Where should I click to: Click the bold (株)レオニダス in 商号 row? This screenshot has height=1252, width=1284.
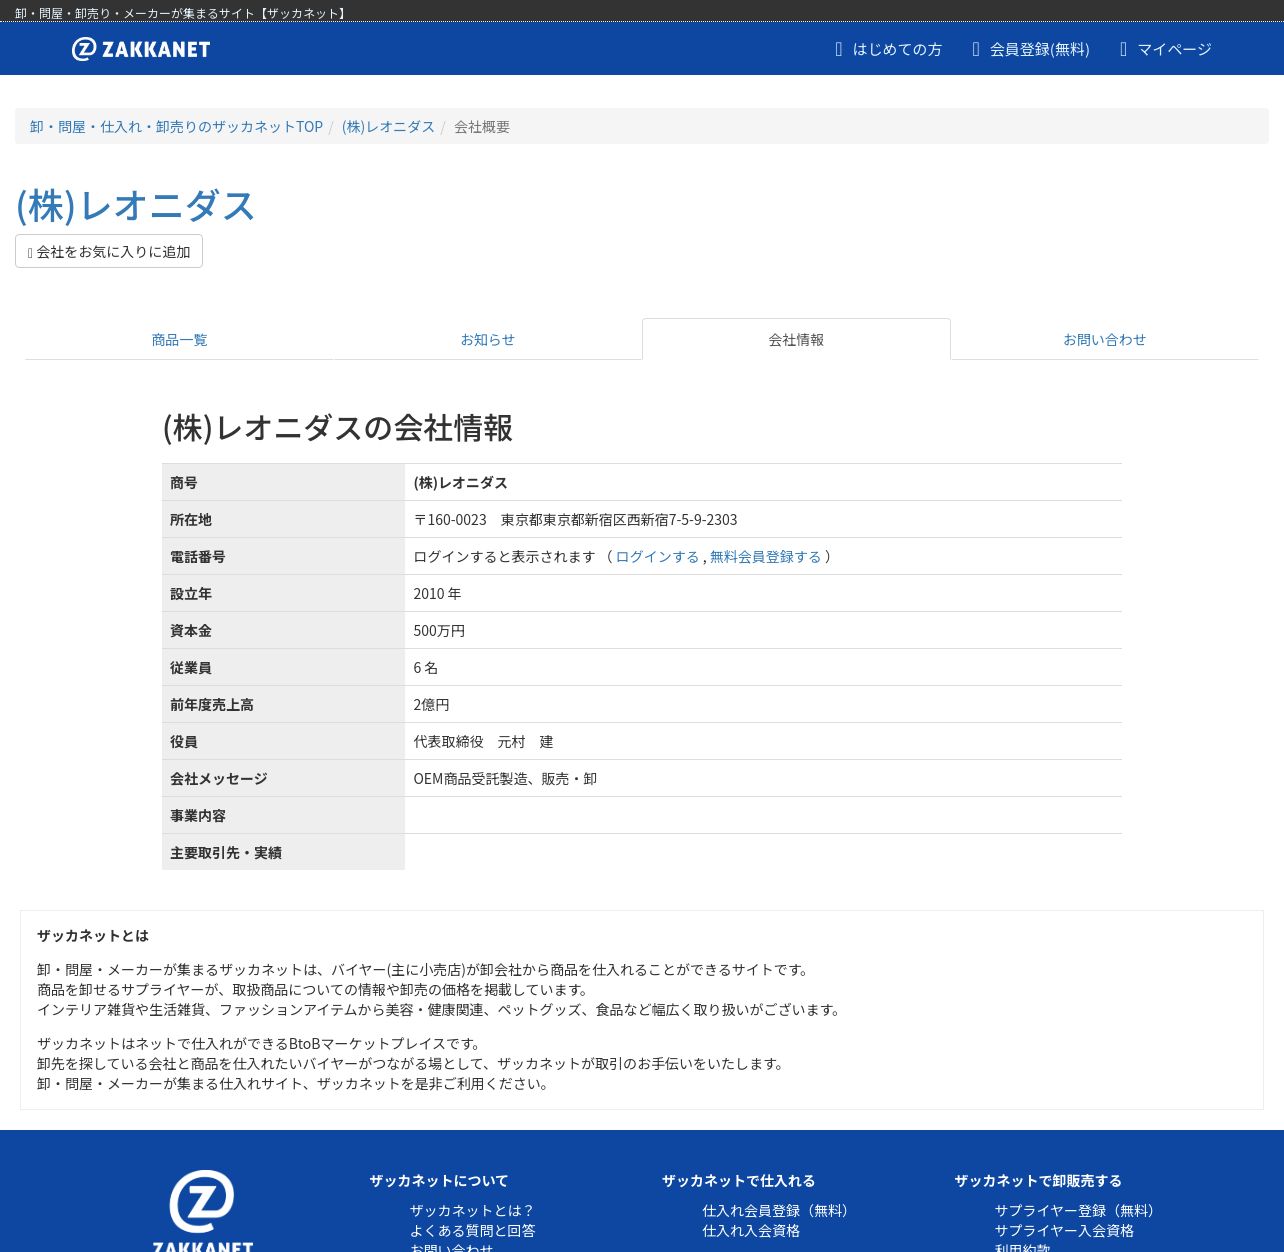pyautogui.click(x=460, y=483)
